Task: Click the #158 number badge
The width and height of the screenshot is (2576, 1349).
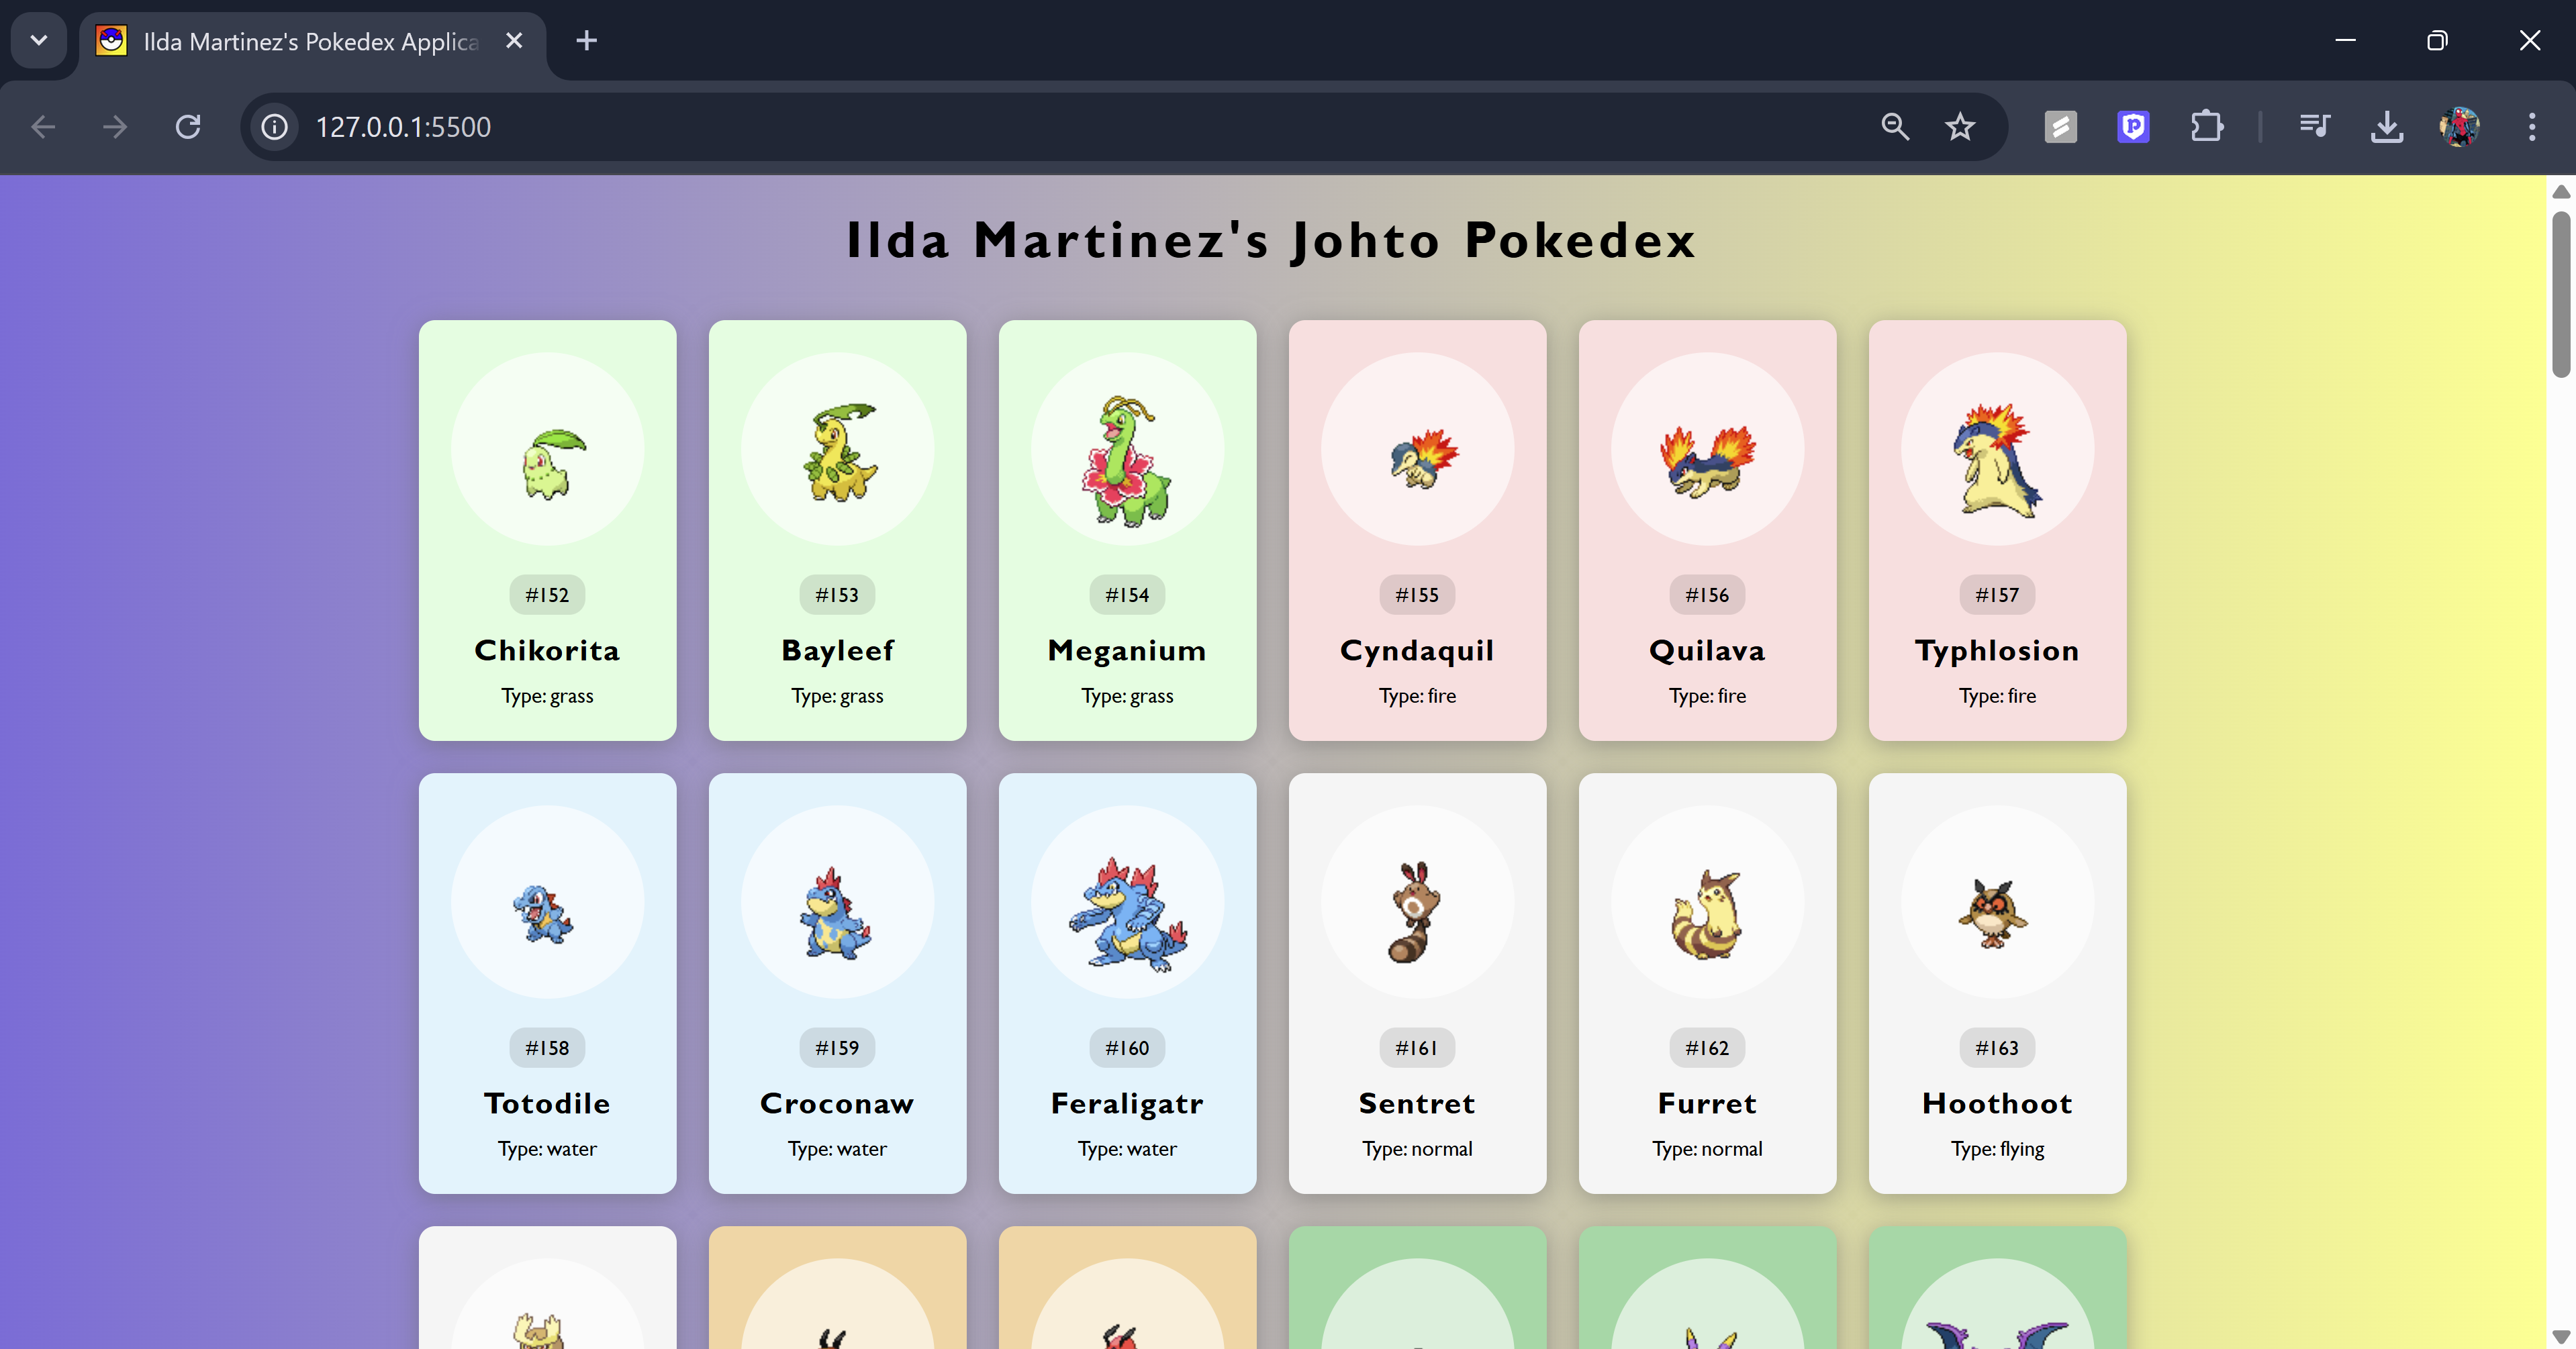Action: pos(547,1048)
